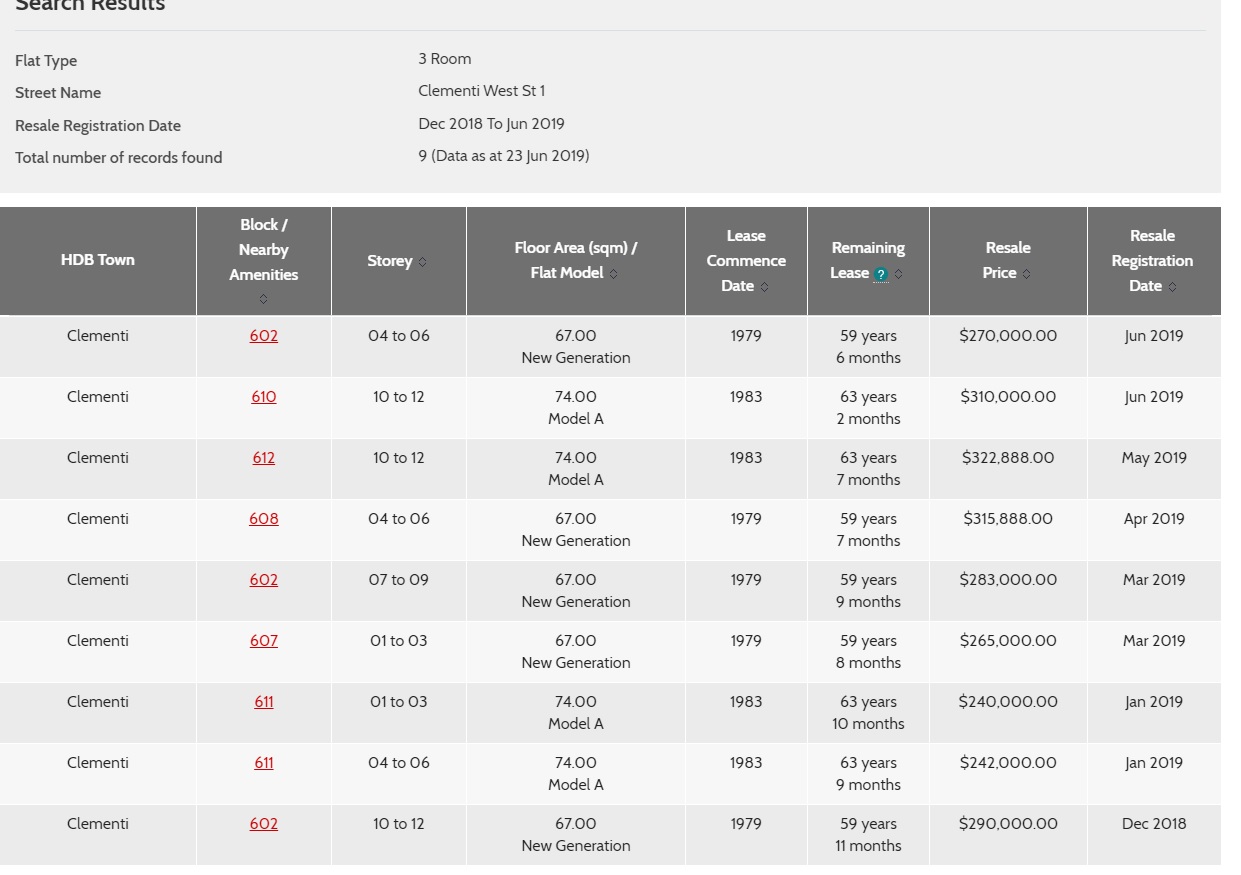Open block 602 link priced $270,000.00

[264, 336]
